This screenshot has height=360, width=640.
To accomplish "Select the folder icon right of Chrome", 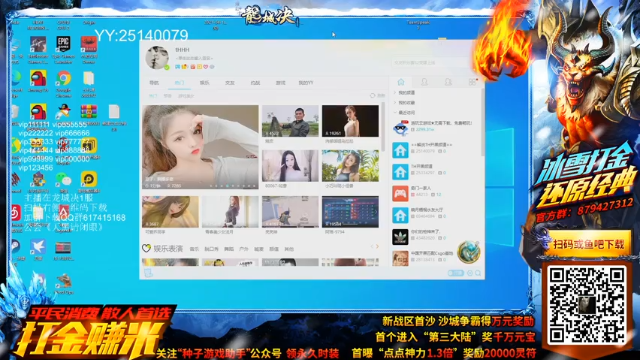I will point(89,78).
